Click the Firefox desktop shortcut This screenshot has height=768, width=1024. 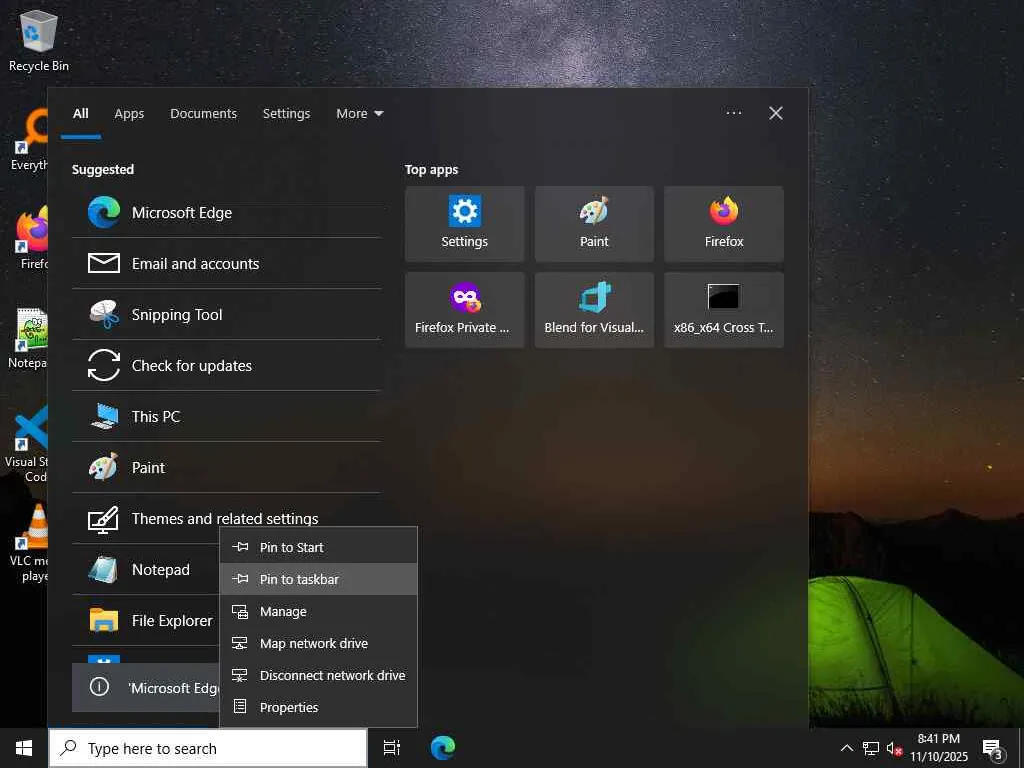coord(32,238)
